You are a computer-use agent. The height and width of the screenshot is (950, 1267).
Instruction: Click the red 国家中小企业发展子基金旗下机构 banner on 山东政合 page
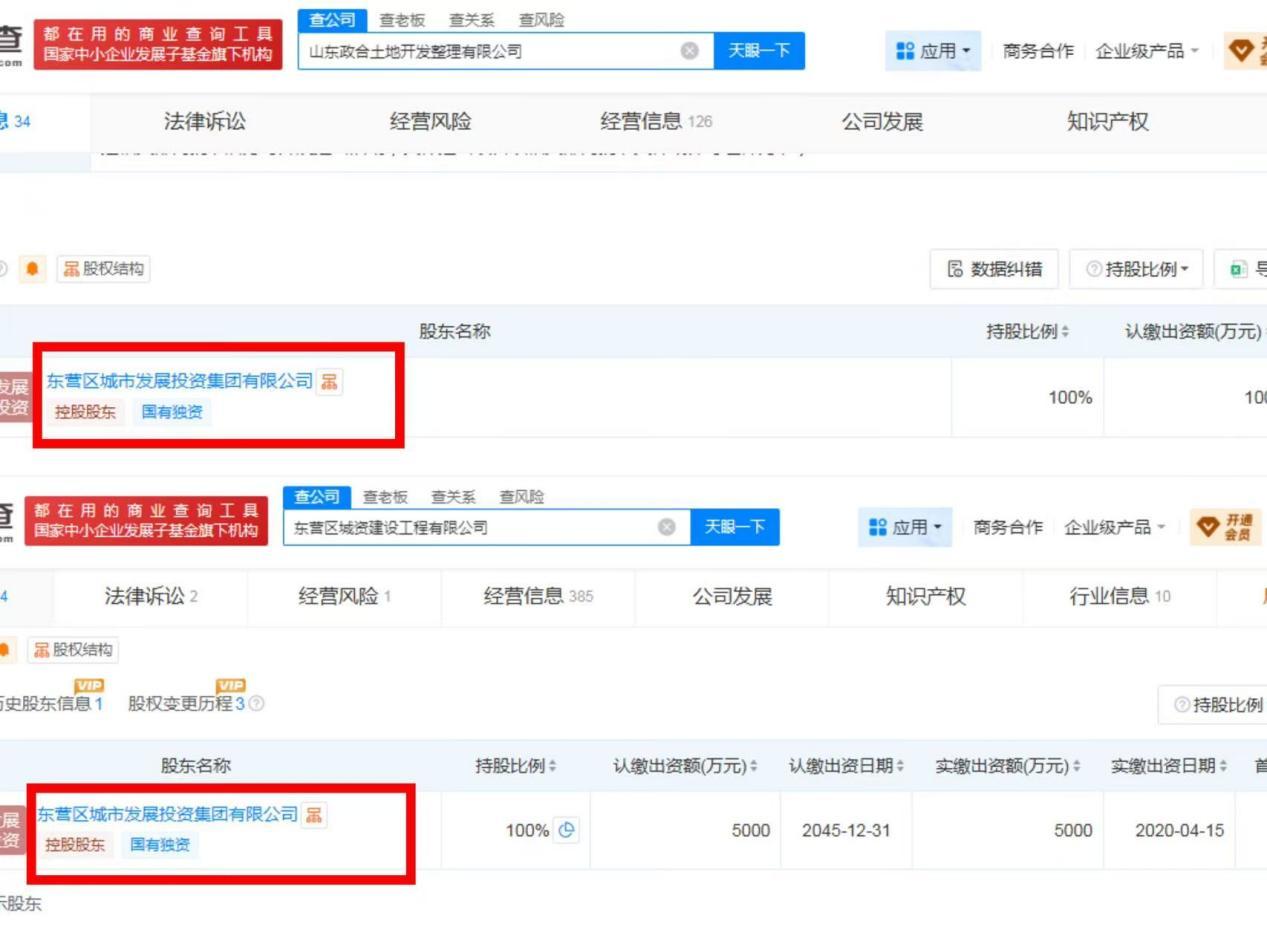tap(158, 45)
